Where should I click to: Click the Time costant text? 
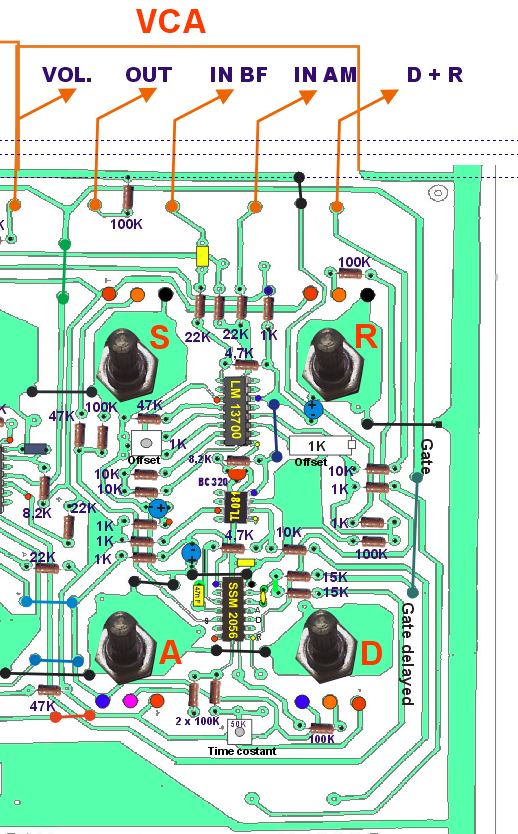(x=242, y=751)
